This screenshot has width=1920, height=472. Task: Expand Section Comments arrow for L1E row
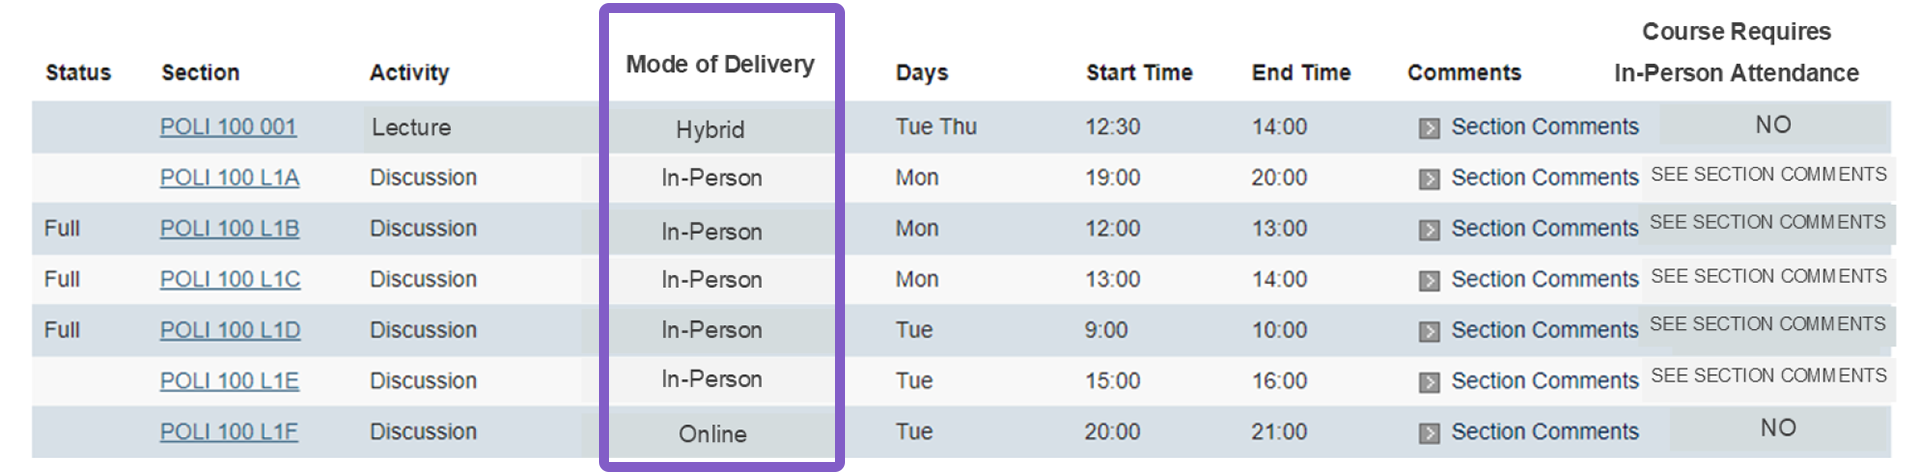(x=1429, y=382)
